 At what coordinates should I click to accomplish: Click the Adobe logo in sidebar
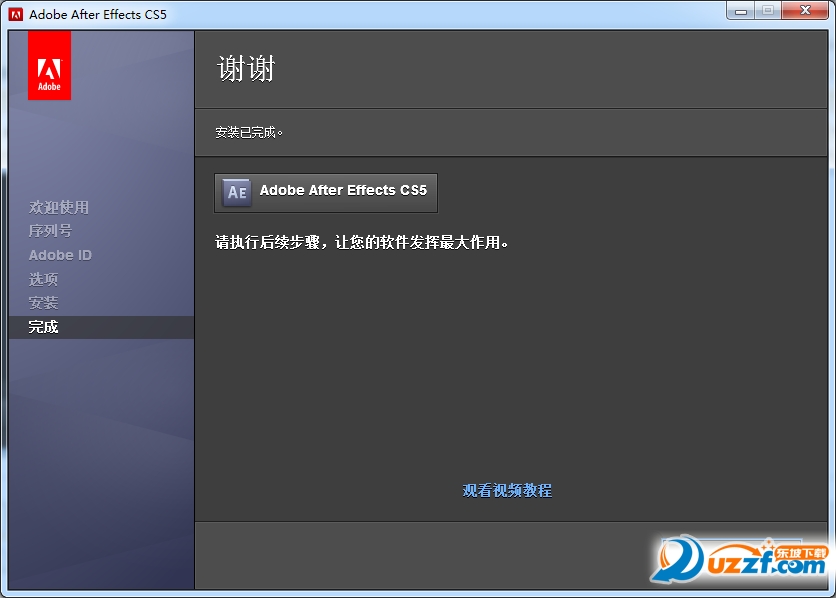(49, 65)
